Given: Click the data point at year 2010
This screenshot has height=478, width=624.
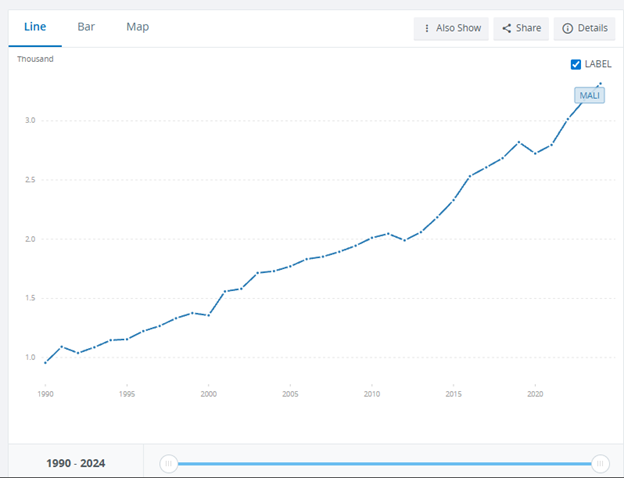Looking at the screenshot, I should 372,237.
